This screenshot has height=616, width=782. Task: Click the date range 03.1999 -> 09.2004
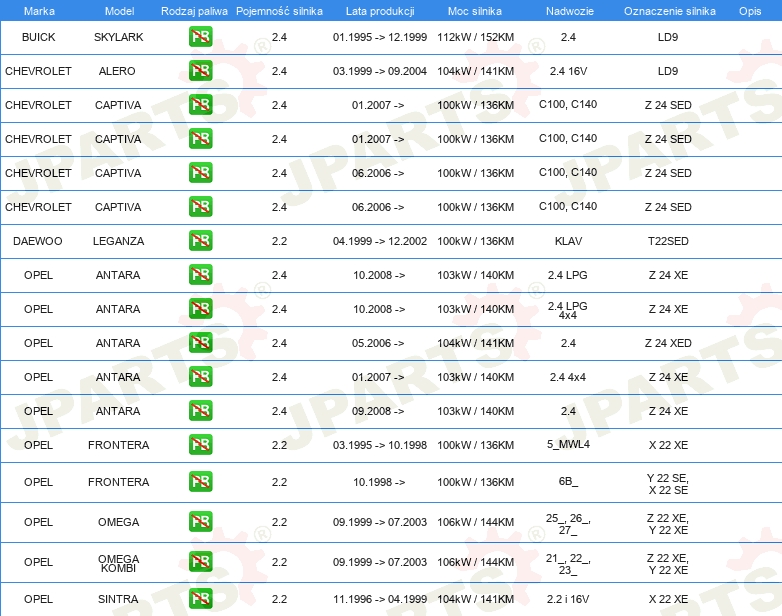click(380, 71)
